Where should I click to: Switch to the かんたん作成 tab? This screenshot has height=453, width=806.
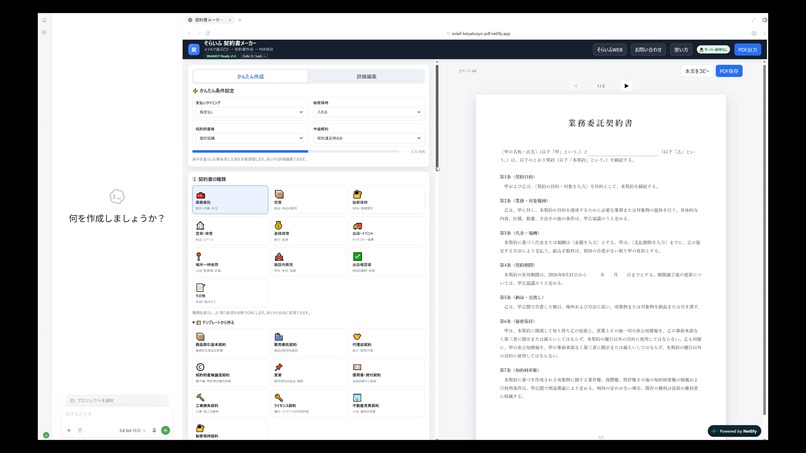pos(250,76)
